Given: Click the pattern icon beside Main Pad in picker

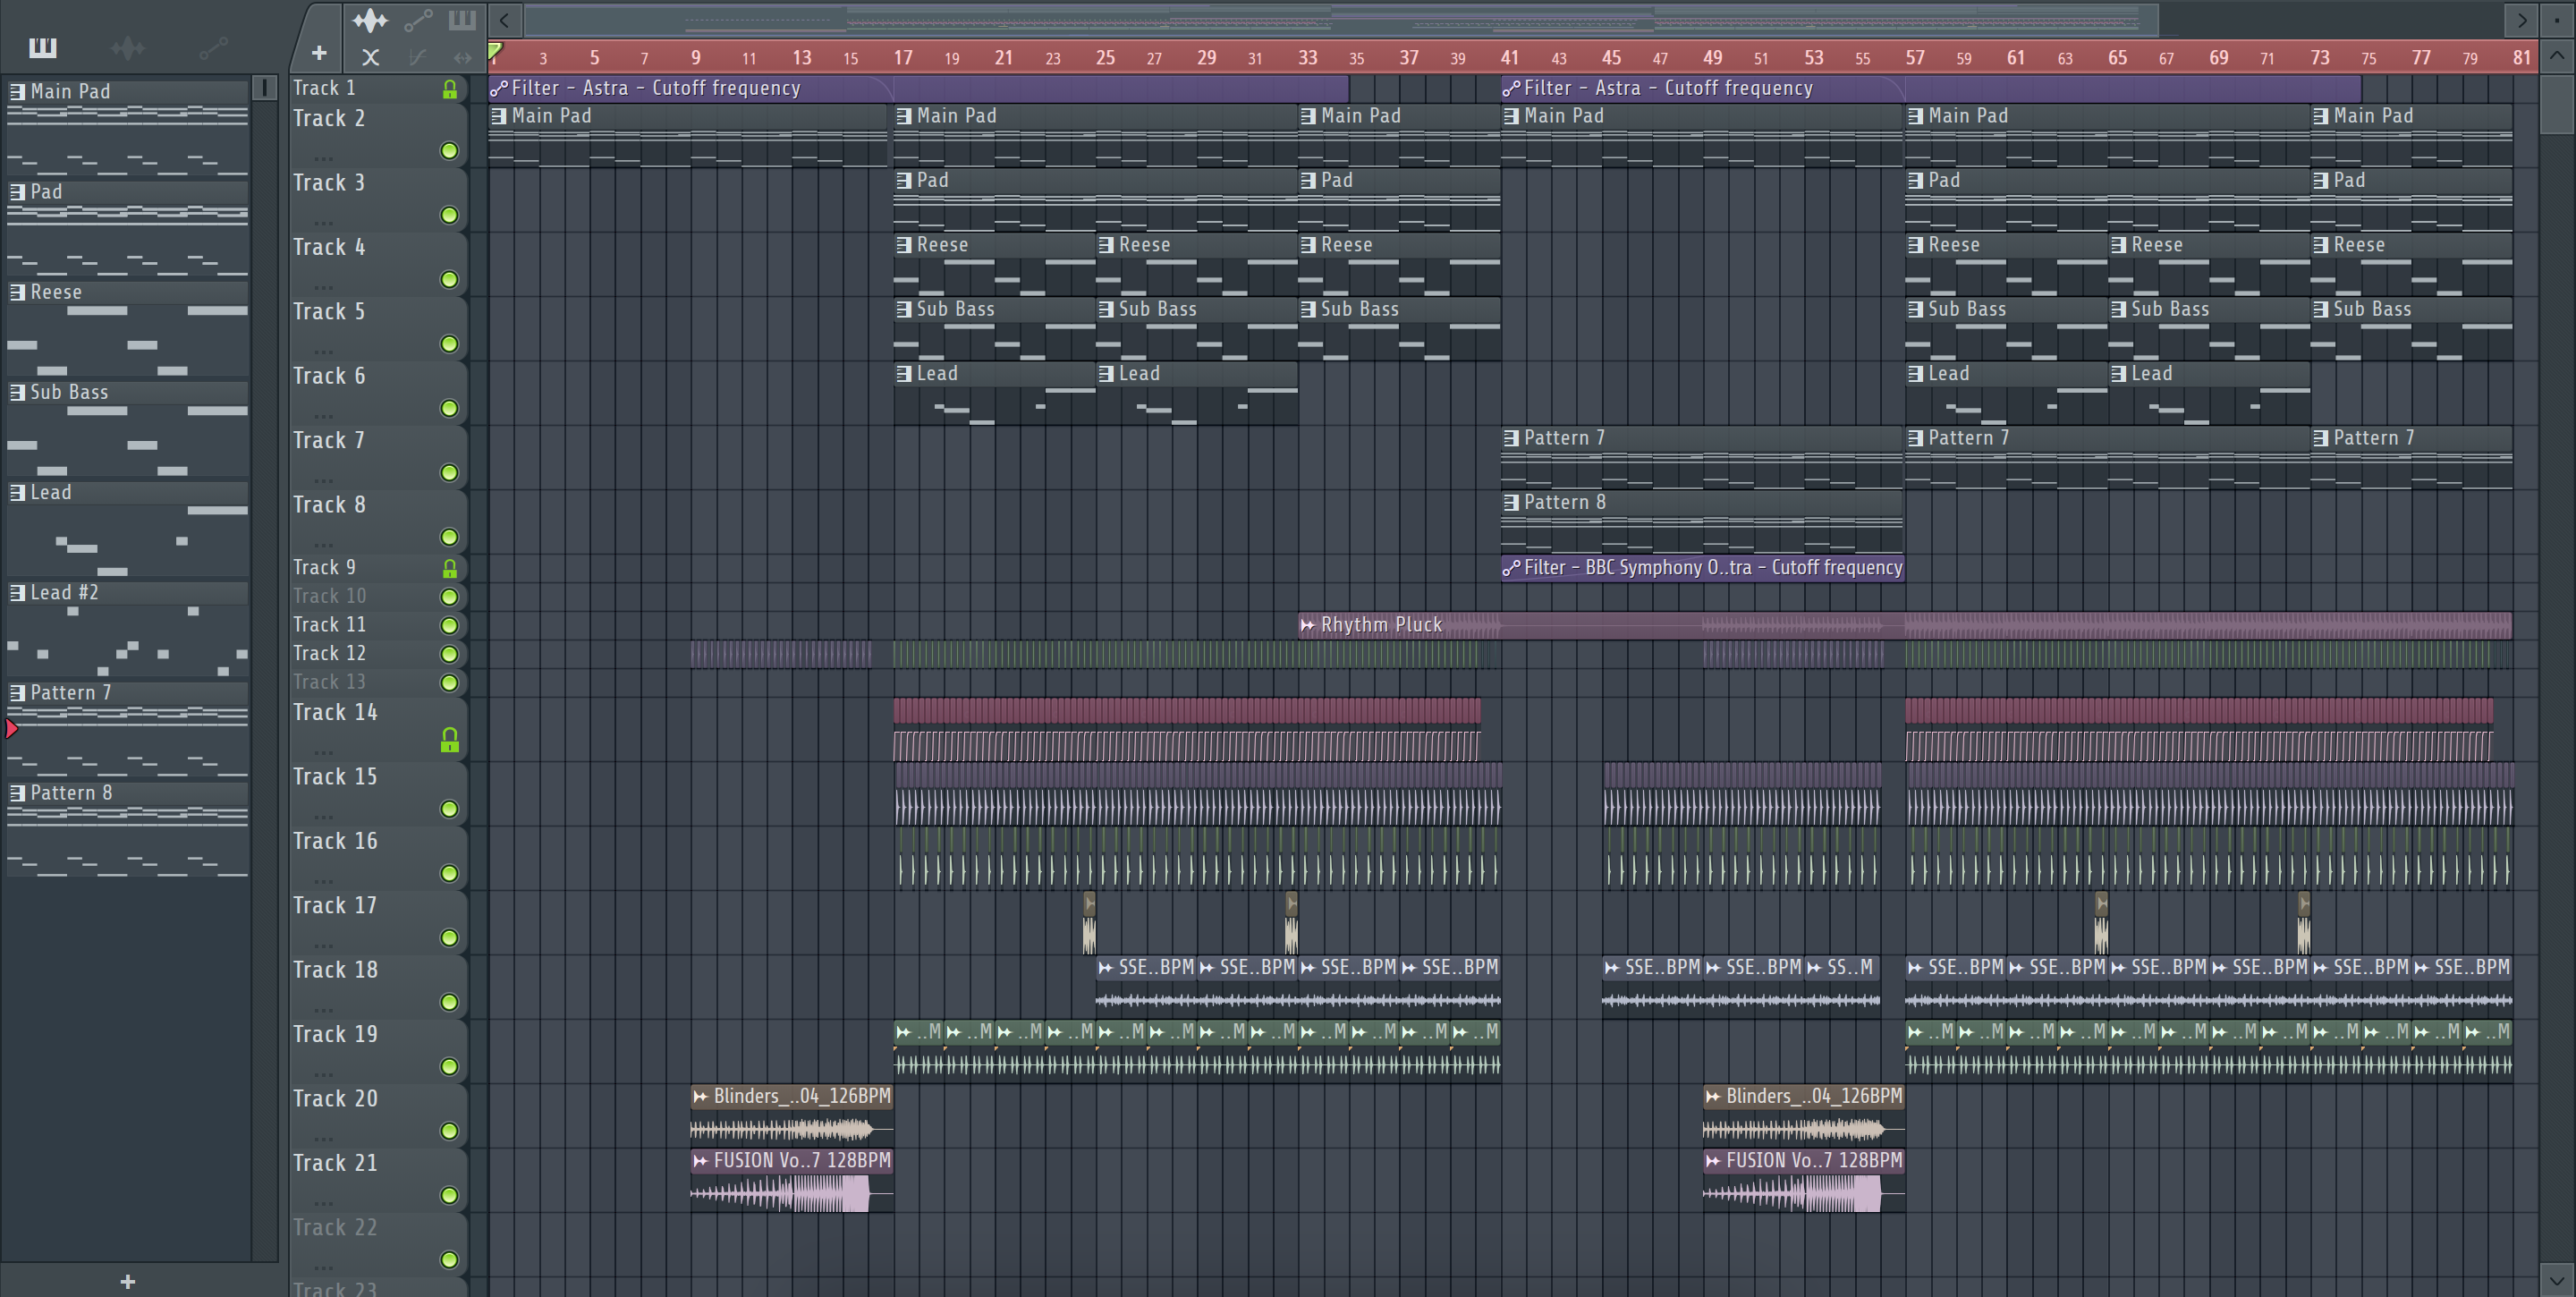Looking at the screenshot, I should pyautogui.click(x=17, y=91).
